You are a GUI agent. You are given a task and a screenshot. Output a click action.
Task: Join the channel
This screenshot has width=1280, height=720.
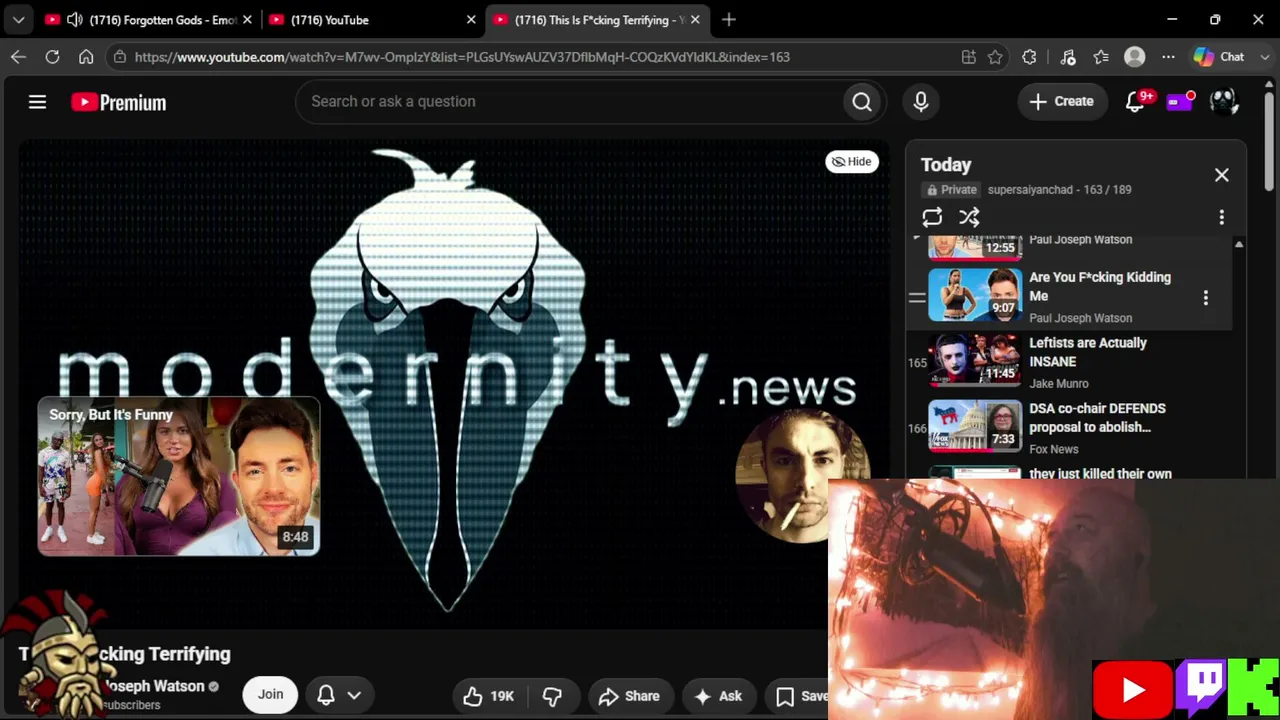pos(270,695)
